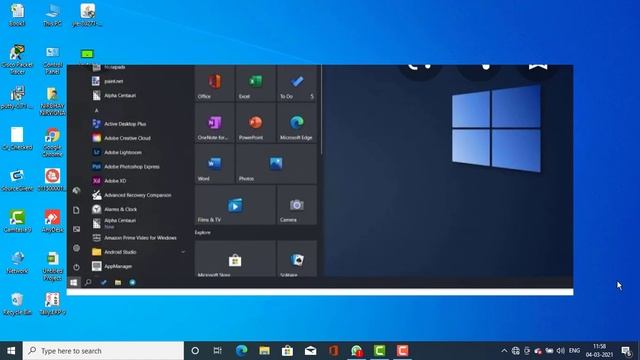Open Amazon Prime Video for Windows
Viewport: 640px width, 360px height.
point(139,238)
